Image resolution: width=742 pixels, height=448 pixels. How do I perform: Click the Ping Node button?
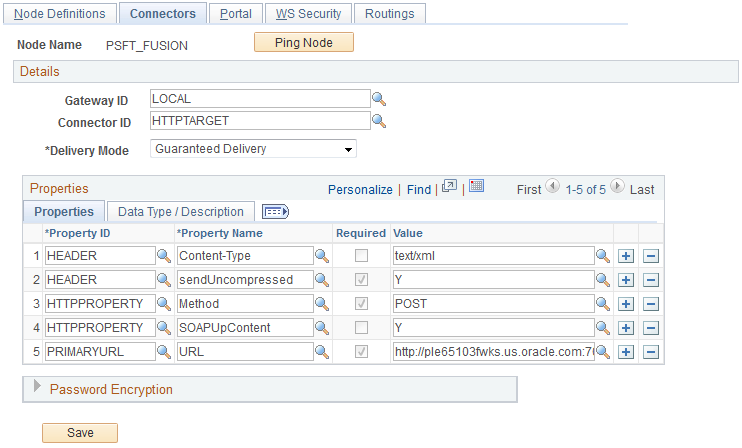304,43
